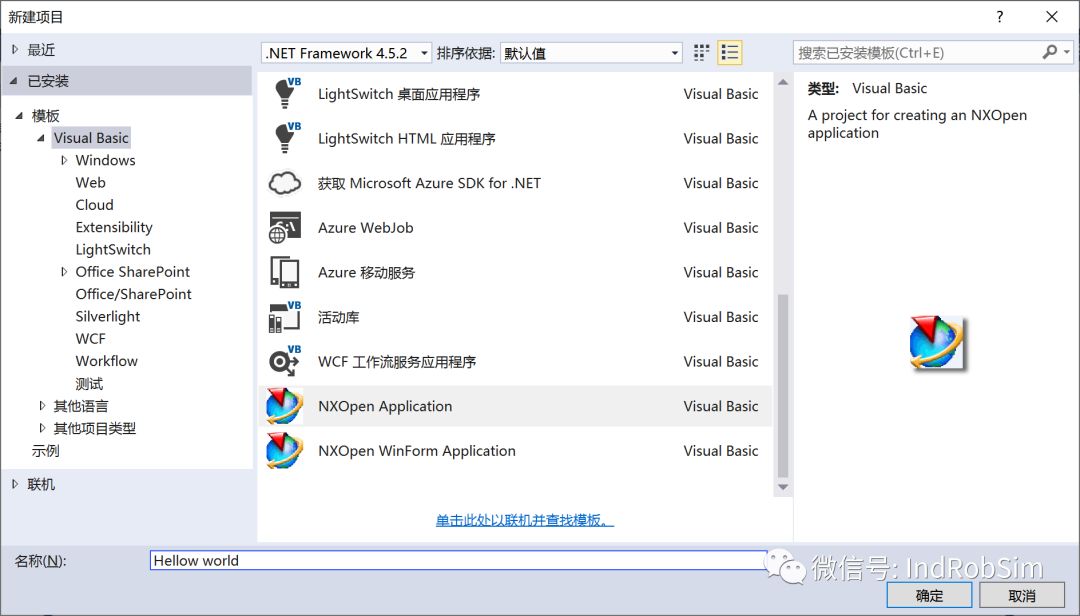Screen dimensions: 1080x616
Task: Select the Office/SharePoint category
Action: coord(134,294)
